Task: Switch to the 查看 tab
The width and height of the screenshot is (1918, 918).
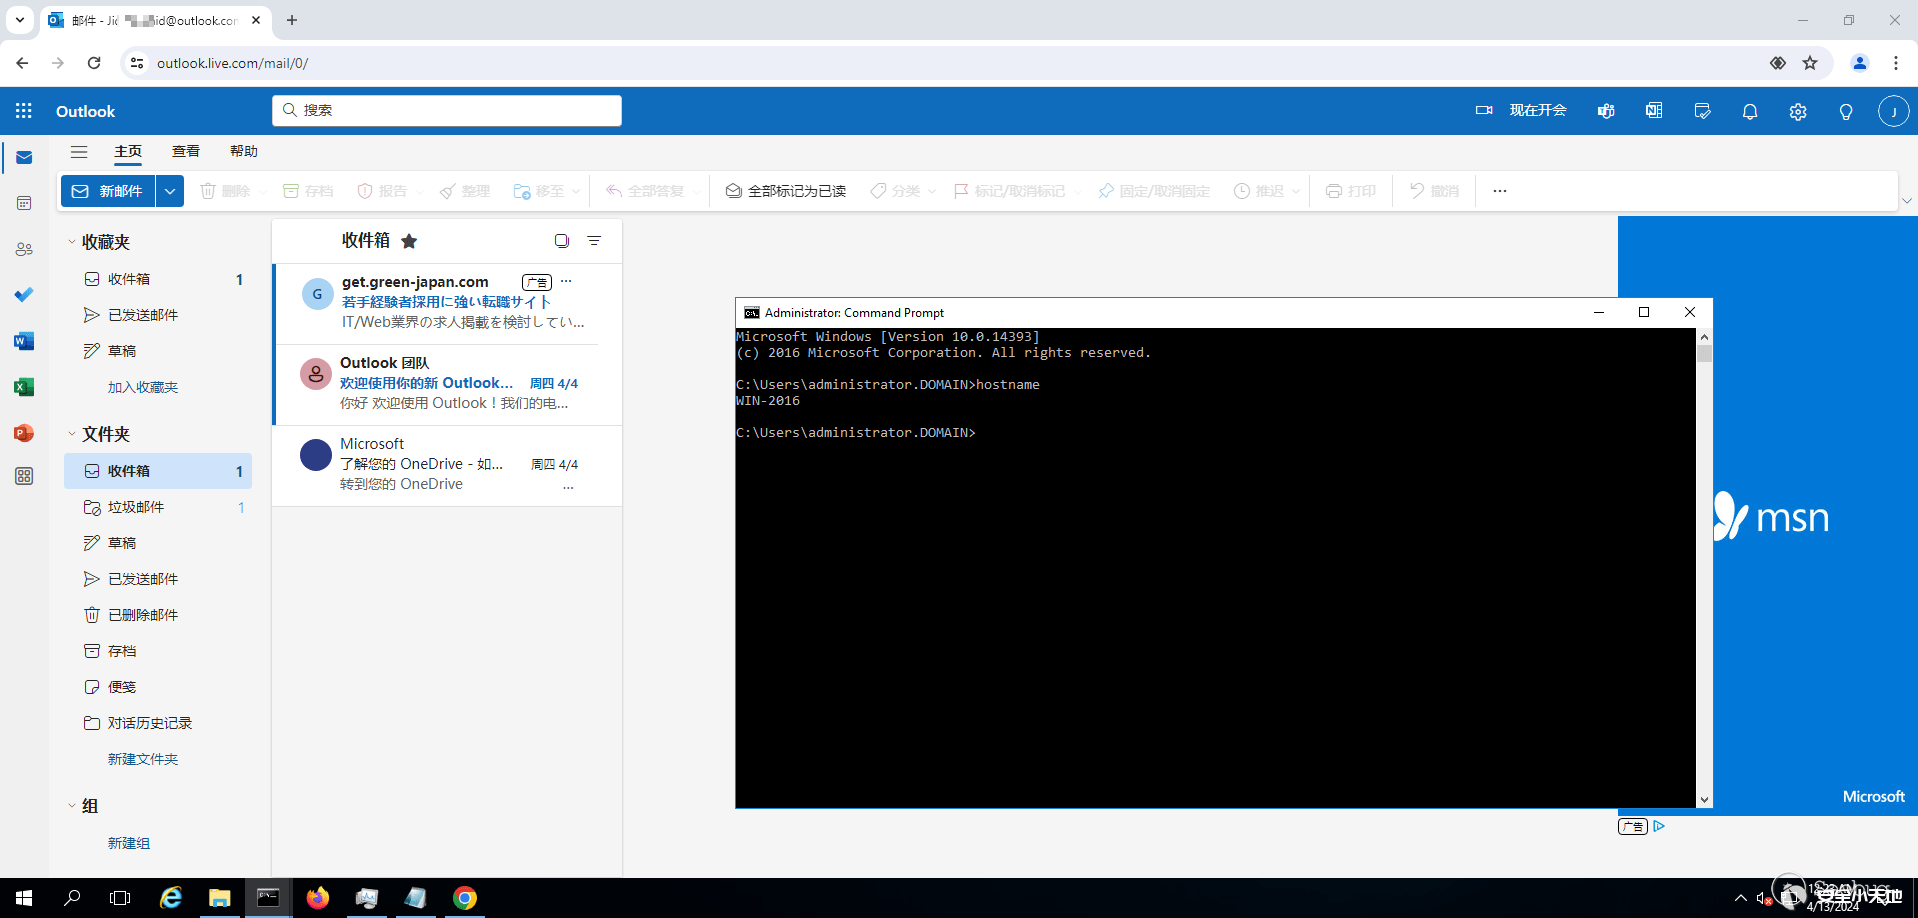Action: pyautogui.click(x=186, y=151)
